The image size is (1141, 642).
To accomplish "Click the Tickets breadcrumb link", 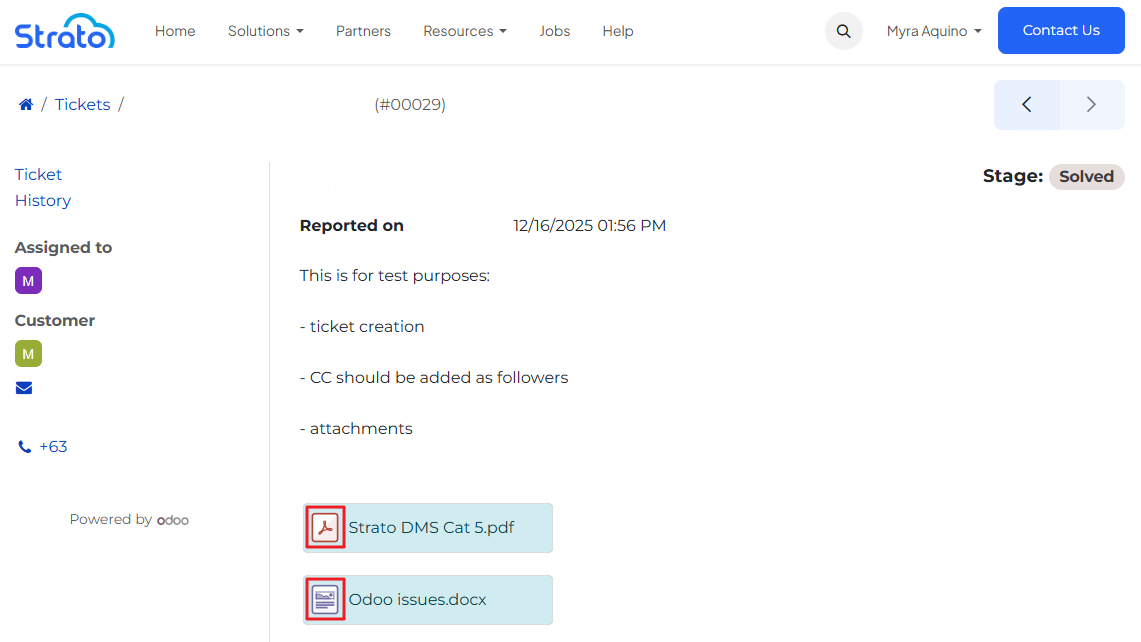I will coord(82,105).
